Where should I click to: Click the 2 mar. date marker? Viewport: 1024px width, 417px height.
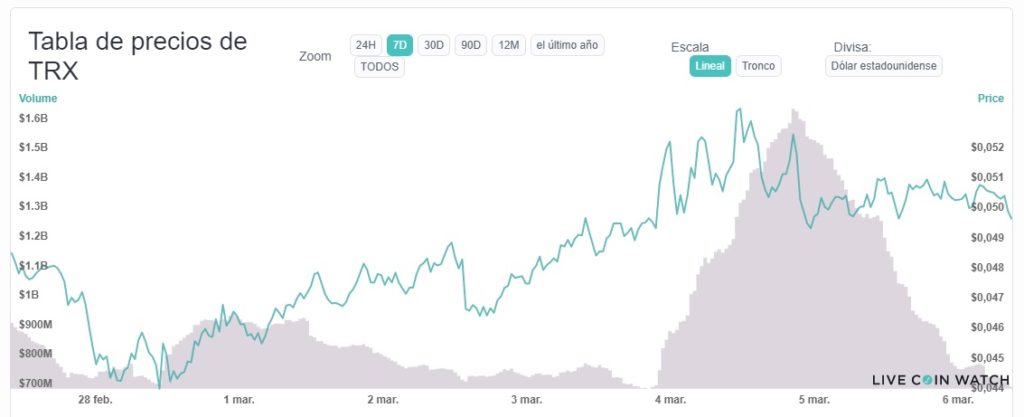tap(383, 400)
